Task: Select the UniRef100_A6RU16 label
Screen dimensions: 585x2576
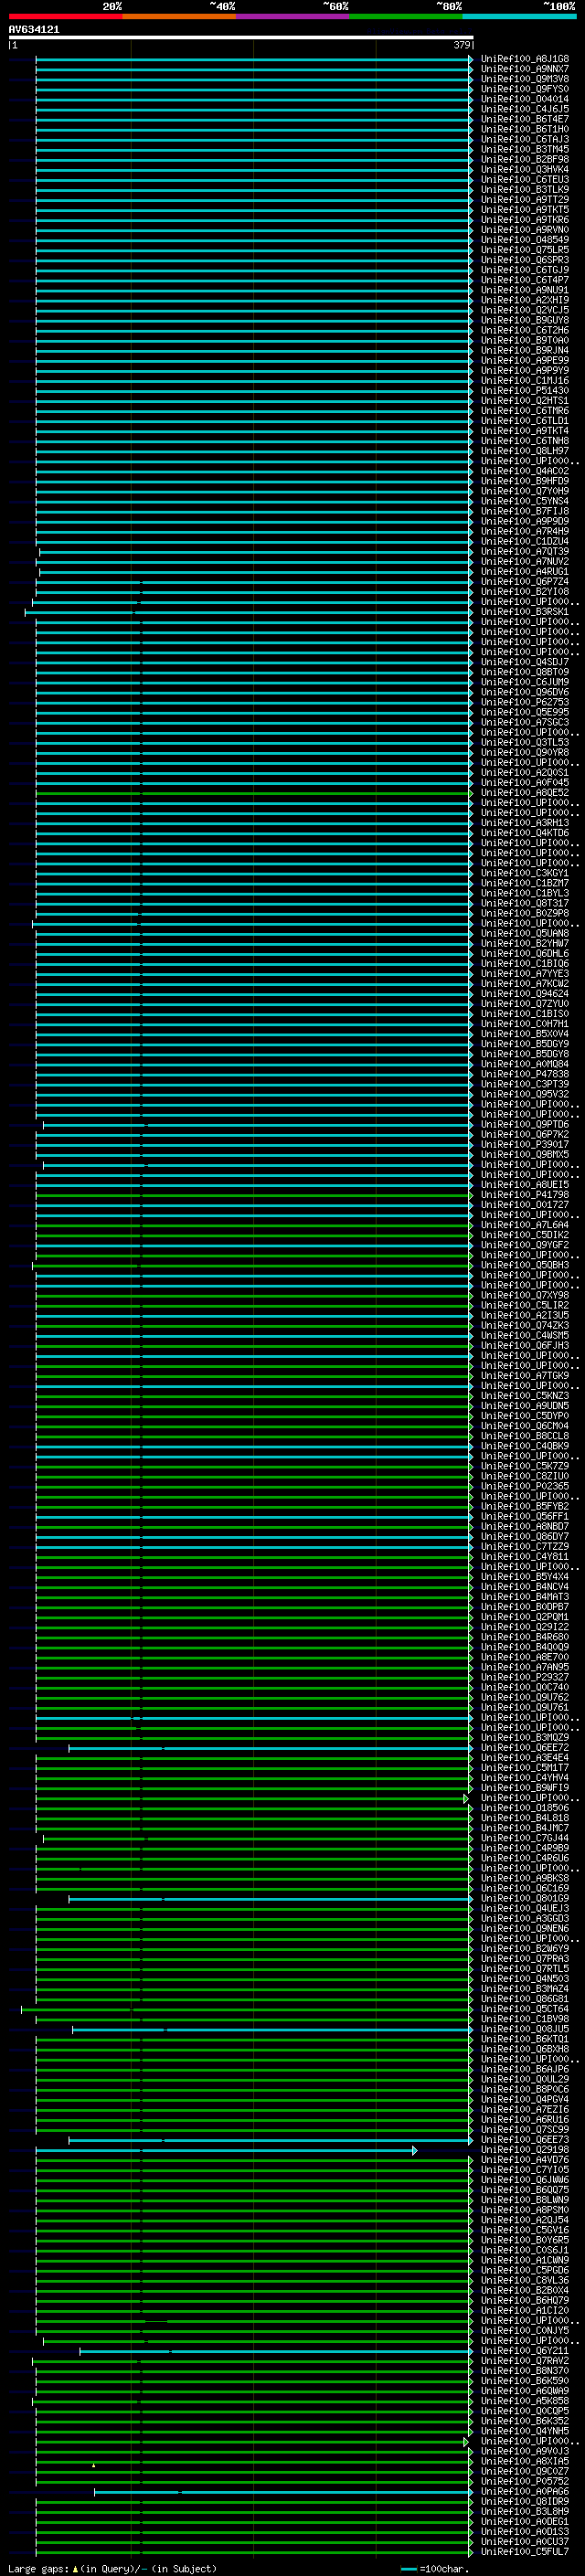Action: [525, 2119]
